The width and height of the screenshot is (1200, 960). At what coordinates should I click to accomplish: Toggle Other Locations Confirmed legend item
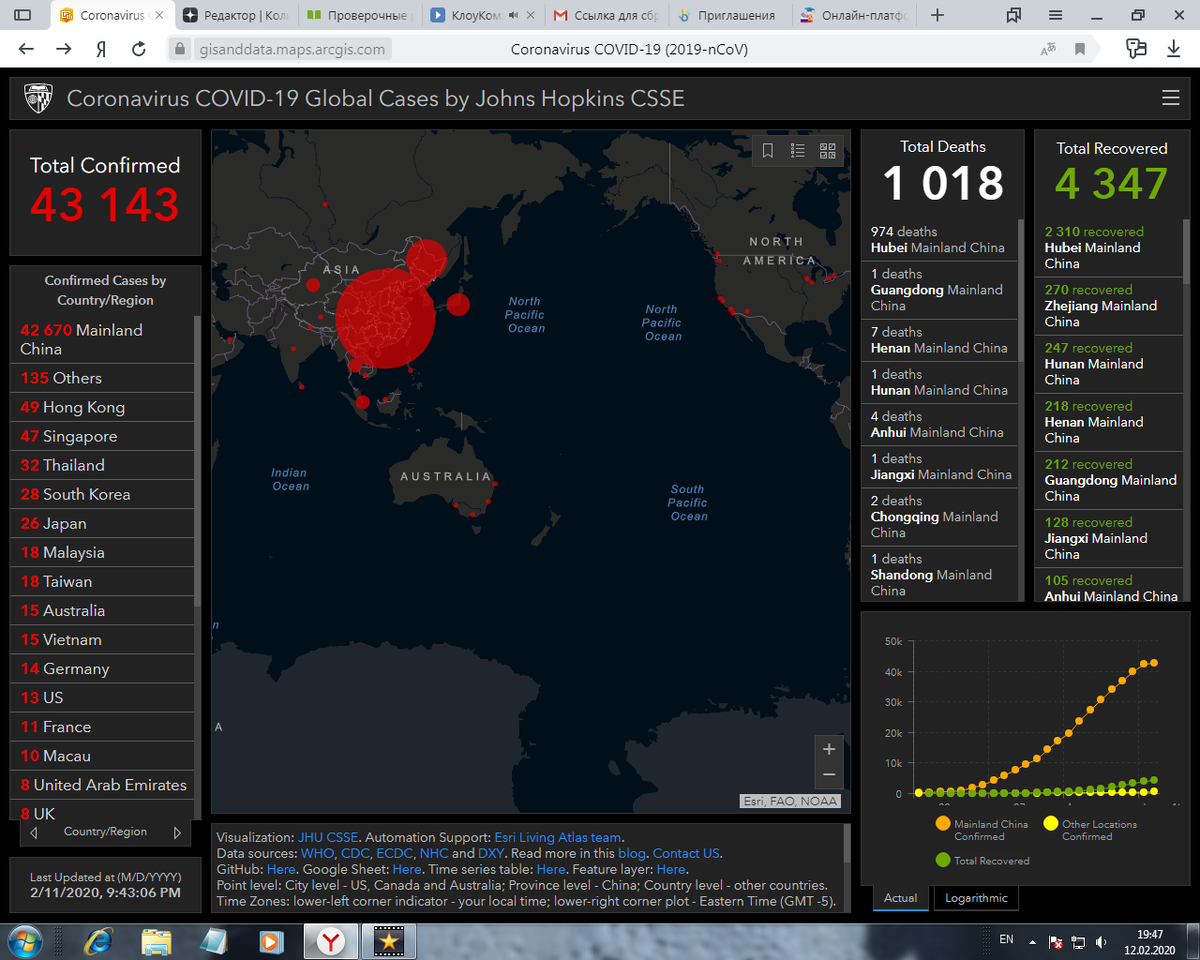click(x=1088, y=830)
